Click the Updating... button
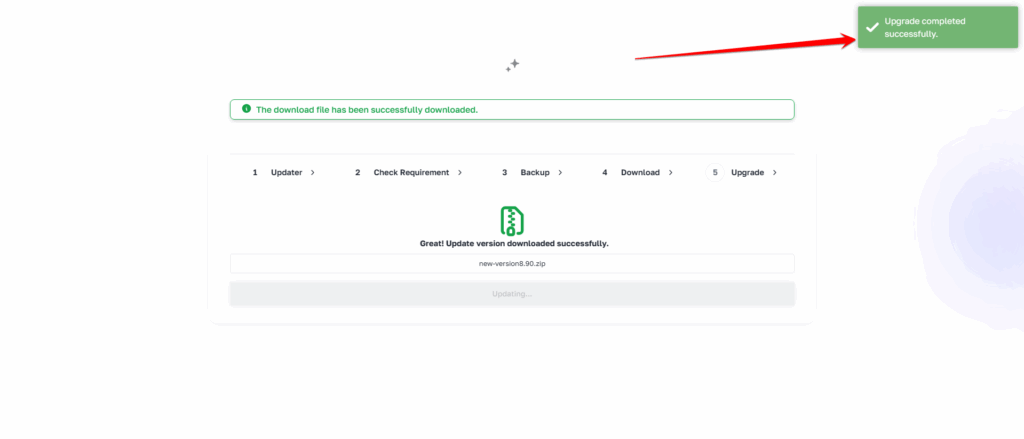 point(512,294)
